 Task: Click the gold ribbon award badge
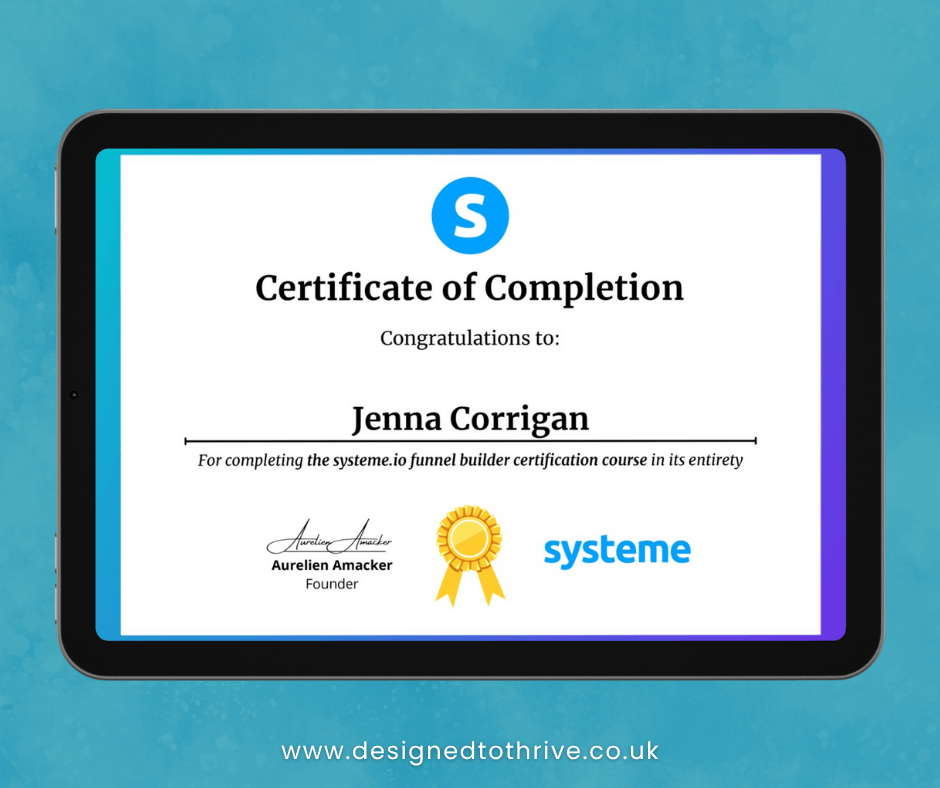469,555
